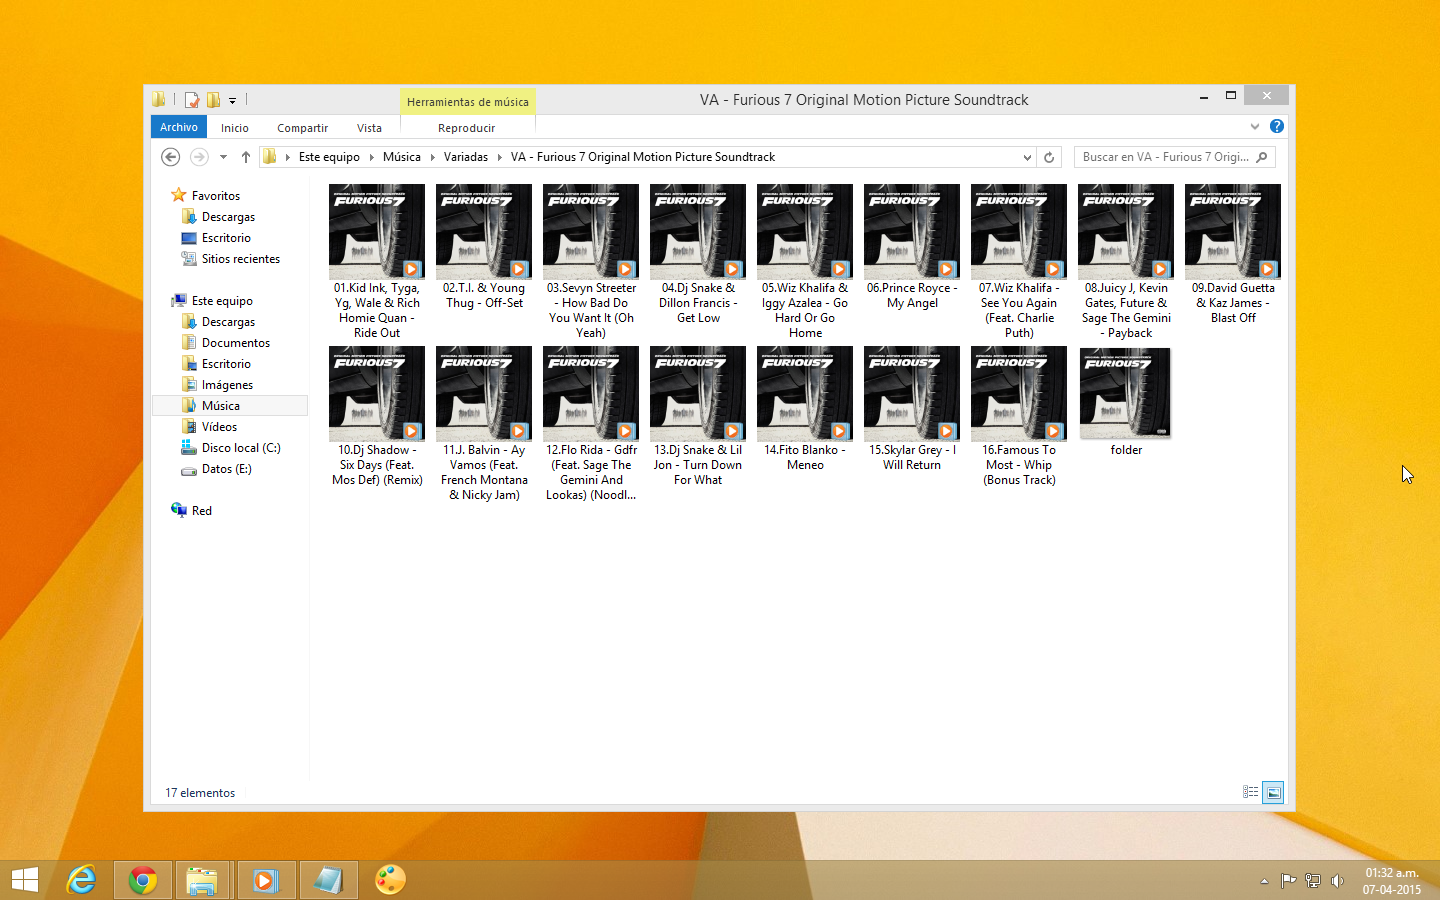Select 01.Kid Ink Ride Out track
Screen dimensions: 1440x900
(x=377, y=262)
